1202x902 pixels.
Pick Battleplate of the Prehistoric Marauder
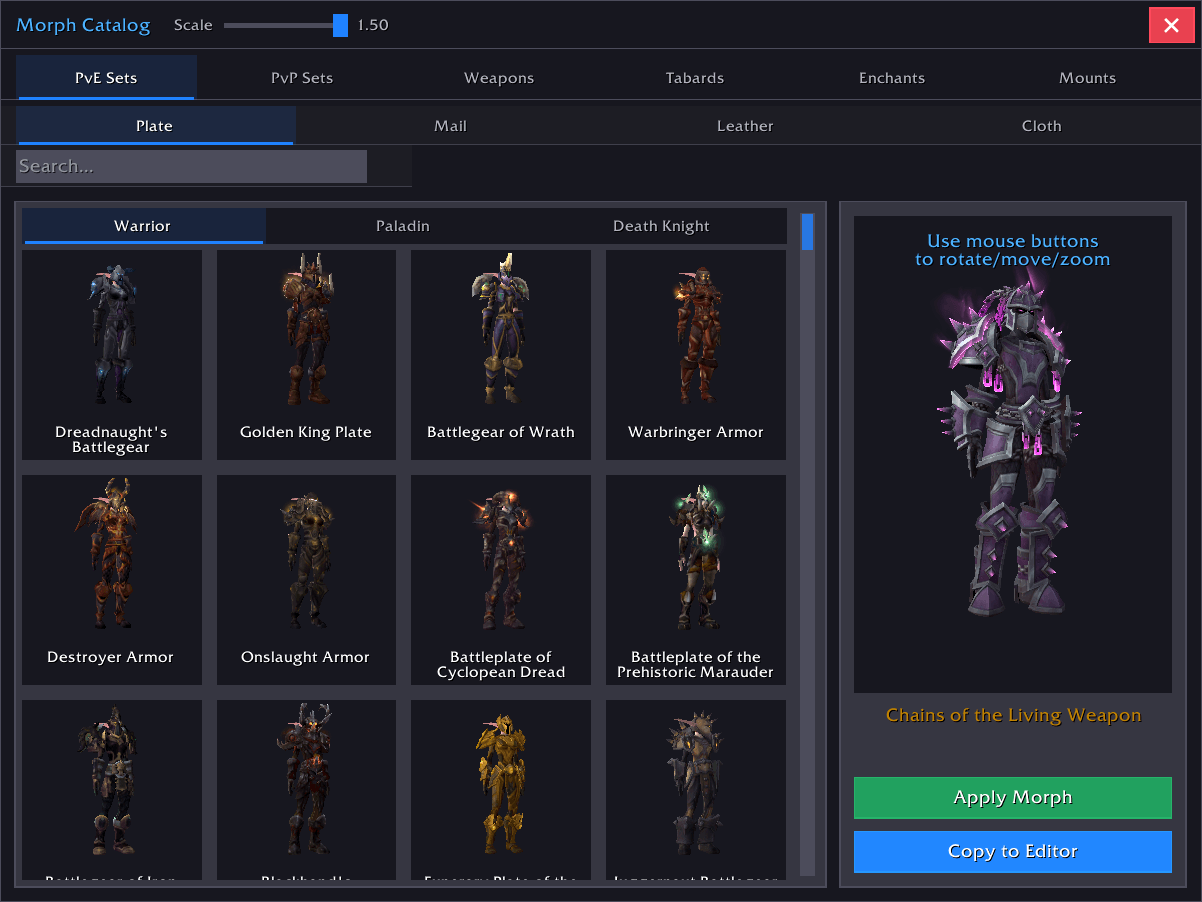(696, 579)
